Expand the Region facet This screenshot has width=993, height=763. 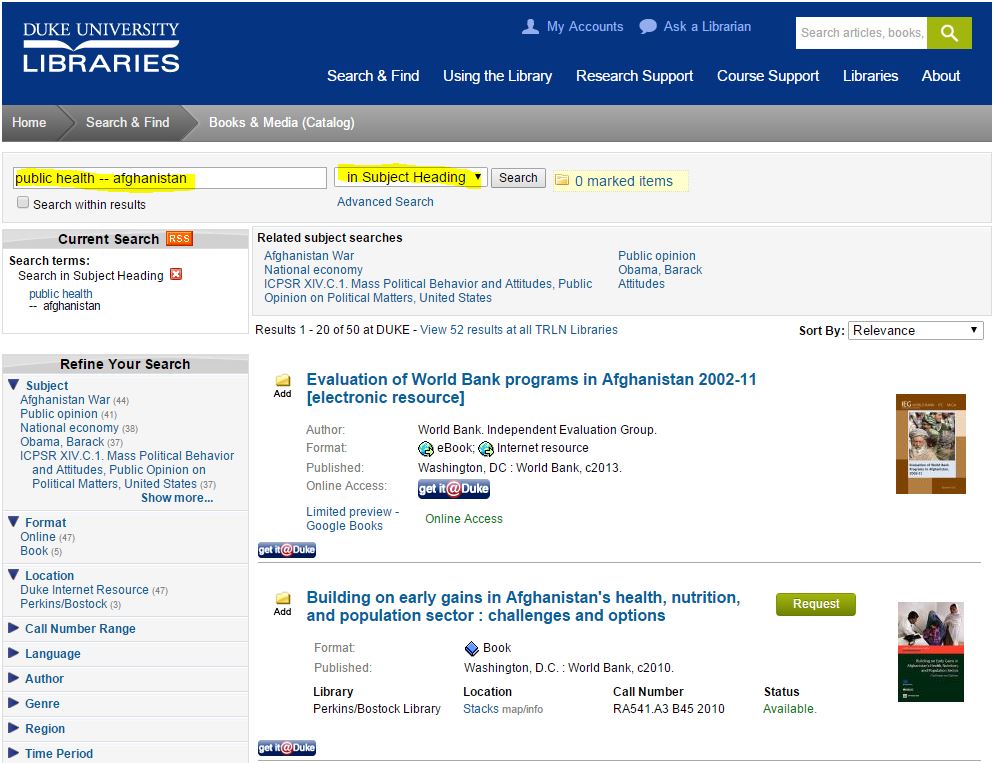[13, 728]
